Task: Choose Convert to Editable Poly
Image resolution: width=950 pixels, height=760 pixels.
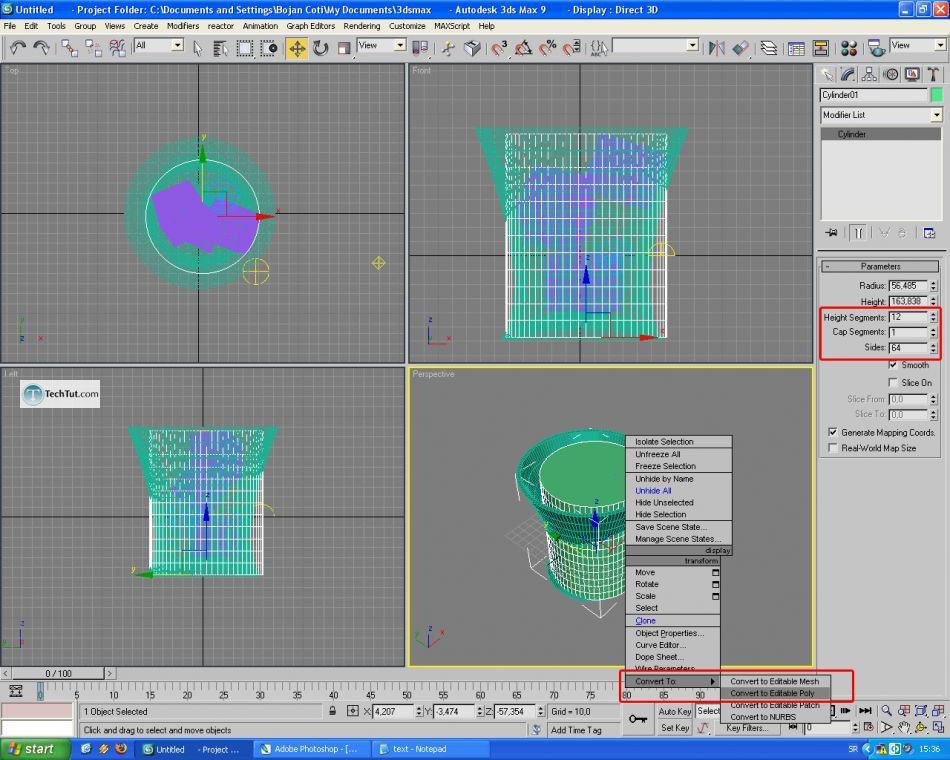Action: point(772,693)
